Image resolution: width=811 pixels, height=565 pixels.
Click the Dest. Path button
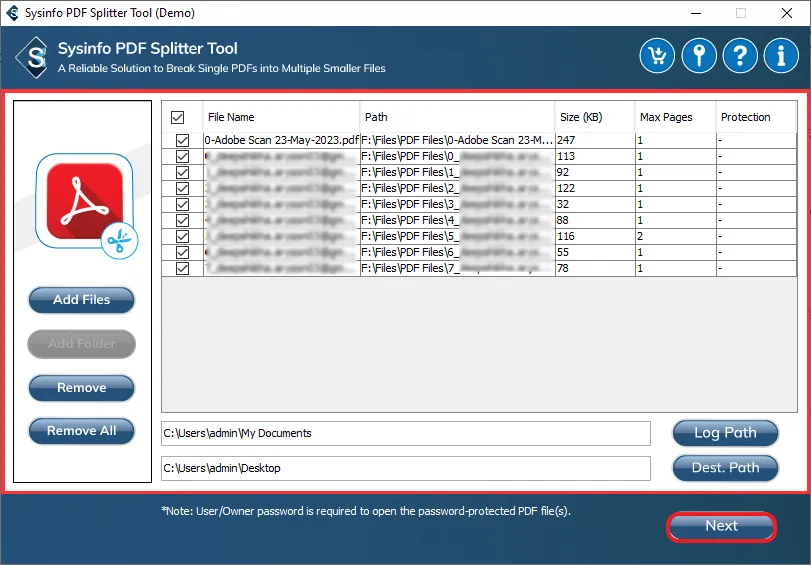pyautogui.click(x=725, y=468)
